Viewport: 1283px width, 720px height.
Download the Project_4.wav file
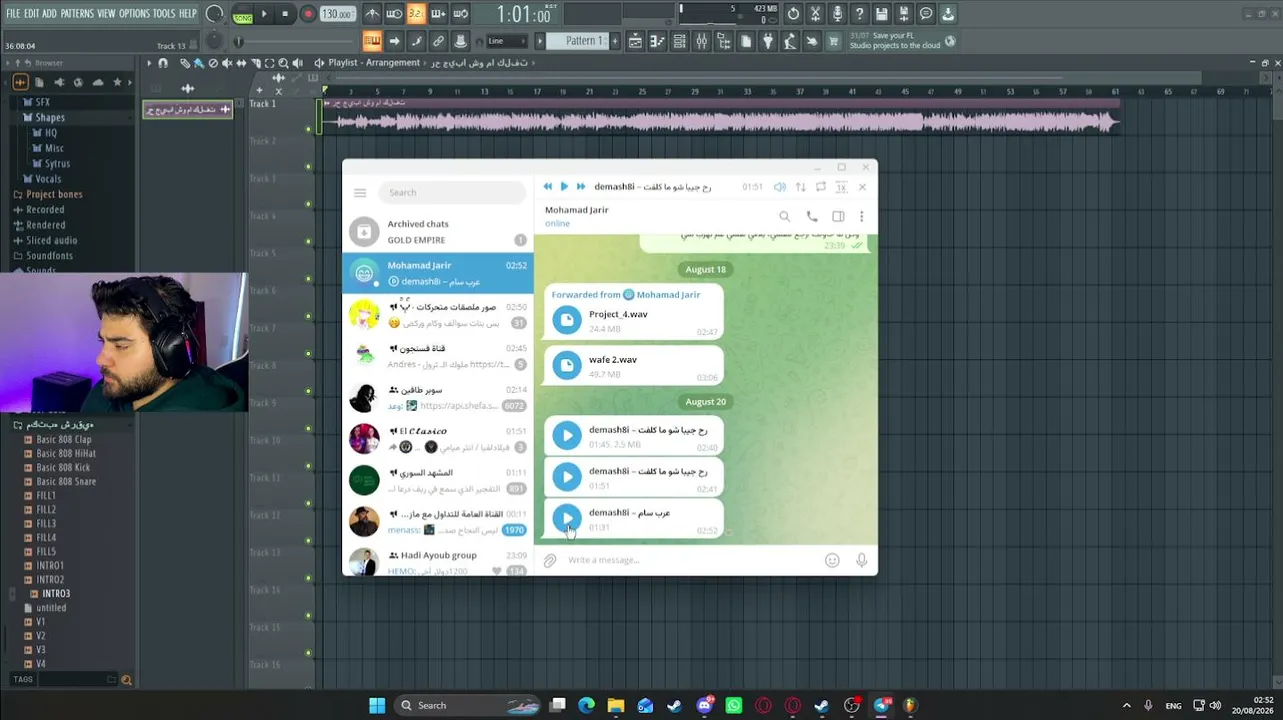(x=567, y=319)
